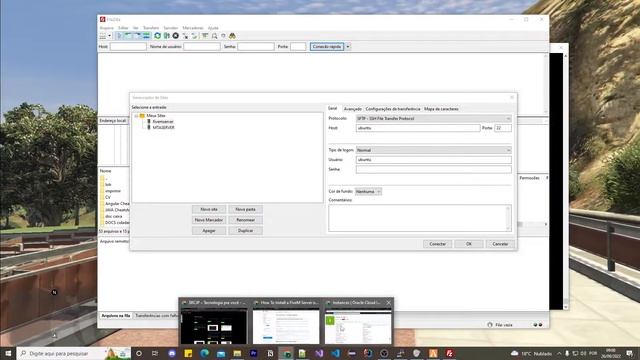This screenshot has height=360, width=640.
Task: Click the Disconnect from server toolbar icon
Action: point(185,36)
